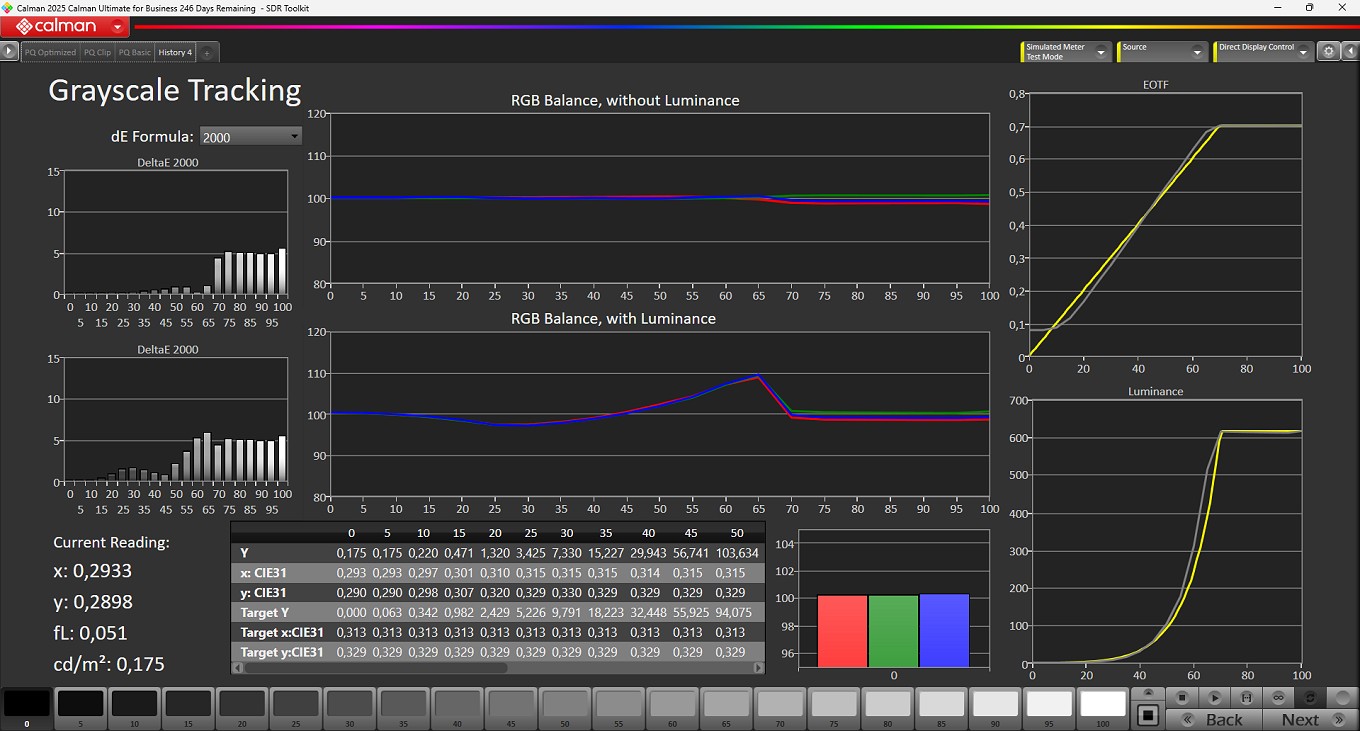
Task: Click the Target Y value 94,075
Action: [739, 612]
